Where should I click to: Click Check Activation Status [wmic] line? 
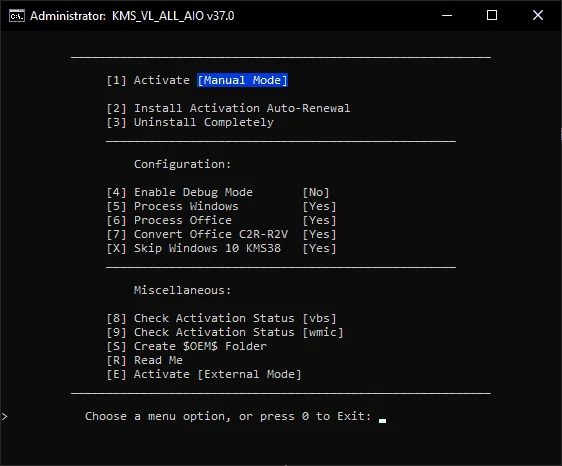pyautogui.click(x=225, y=332)
